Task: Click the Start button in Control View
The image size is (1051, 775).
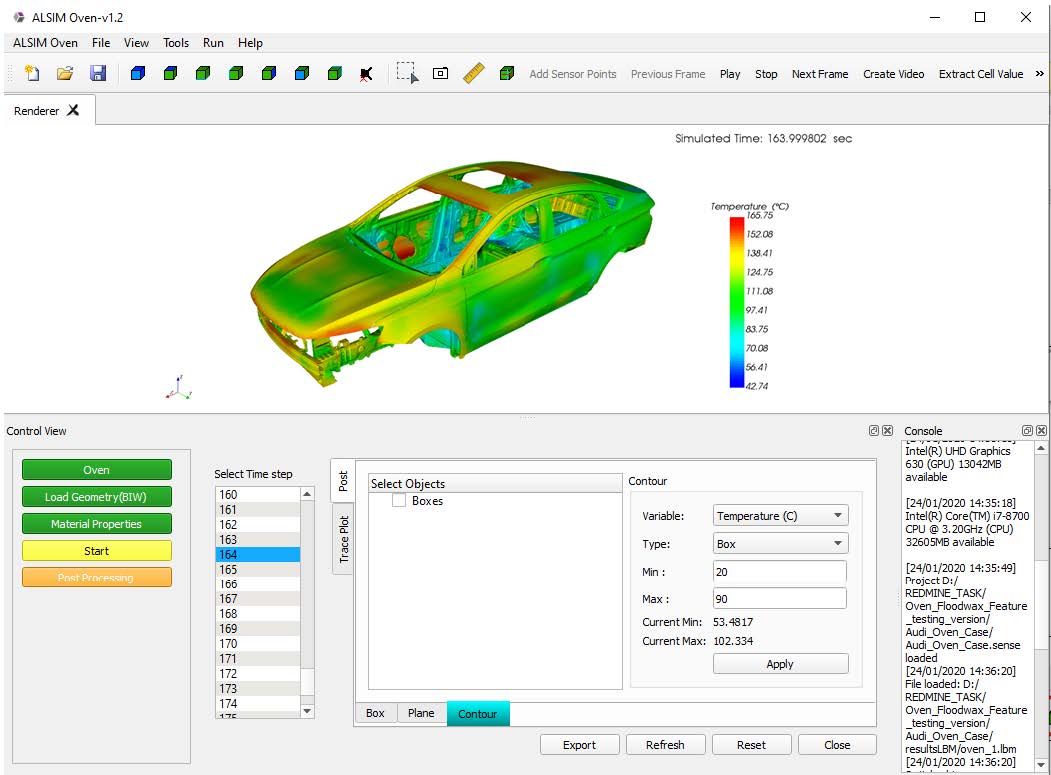Action: tap(96, 550)
